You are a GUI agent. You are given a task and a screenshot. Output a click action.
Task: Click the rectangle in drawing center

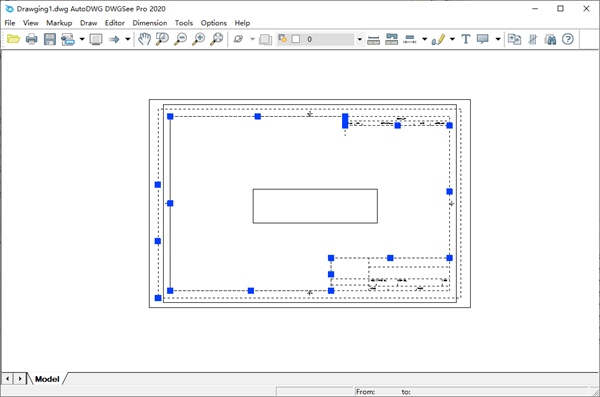pyautogui.click(x=315, y=206)
